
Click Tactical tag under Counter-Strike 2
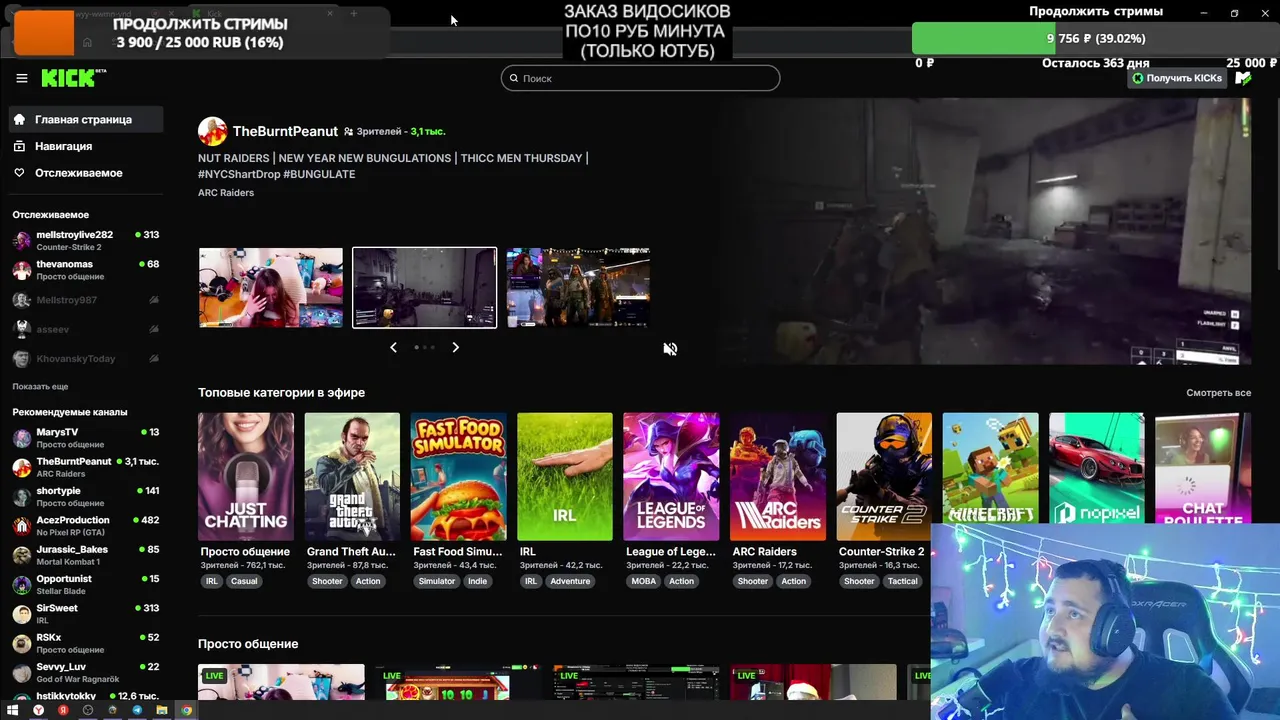902,581
